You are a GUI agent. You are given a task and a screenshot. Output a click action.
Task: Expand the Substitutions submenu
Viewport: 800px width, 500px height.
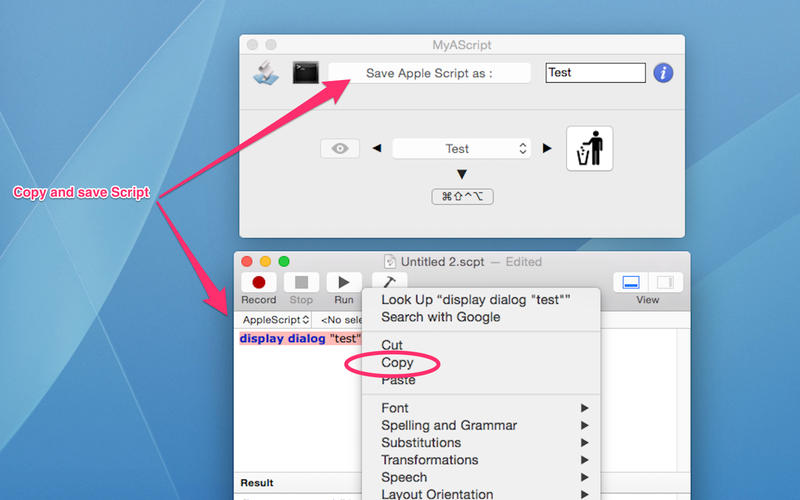pos(481,442)
